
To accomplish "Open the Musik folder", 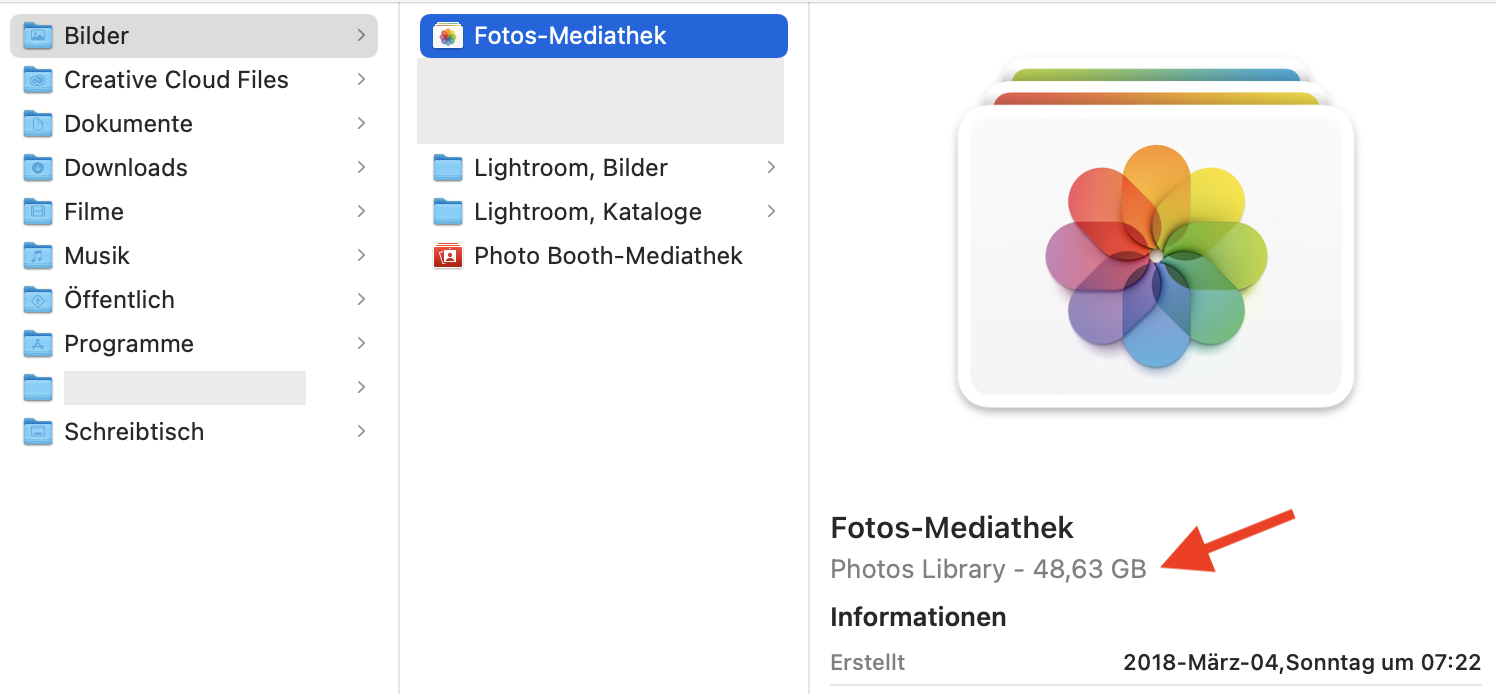I will pos(97,256).
